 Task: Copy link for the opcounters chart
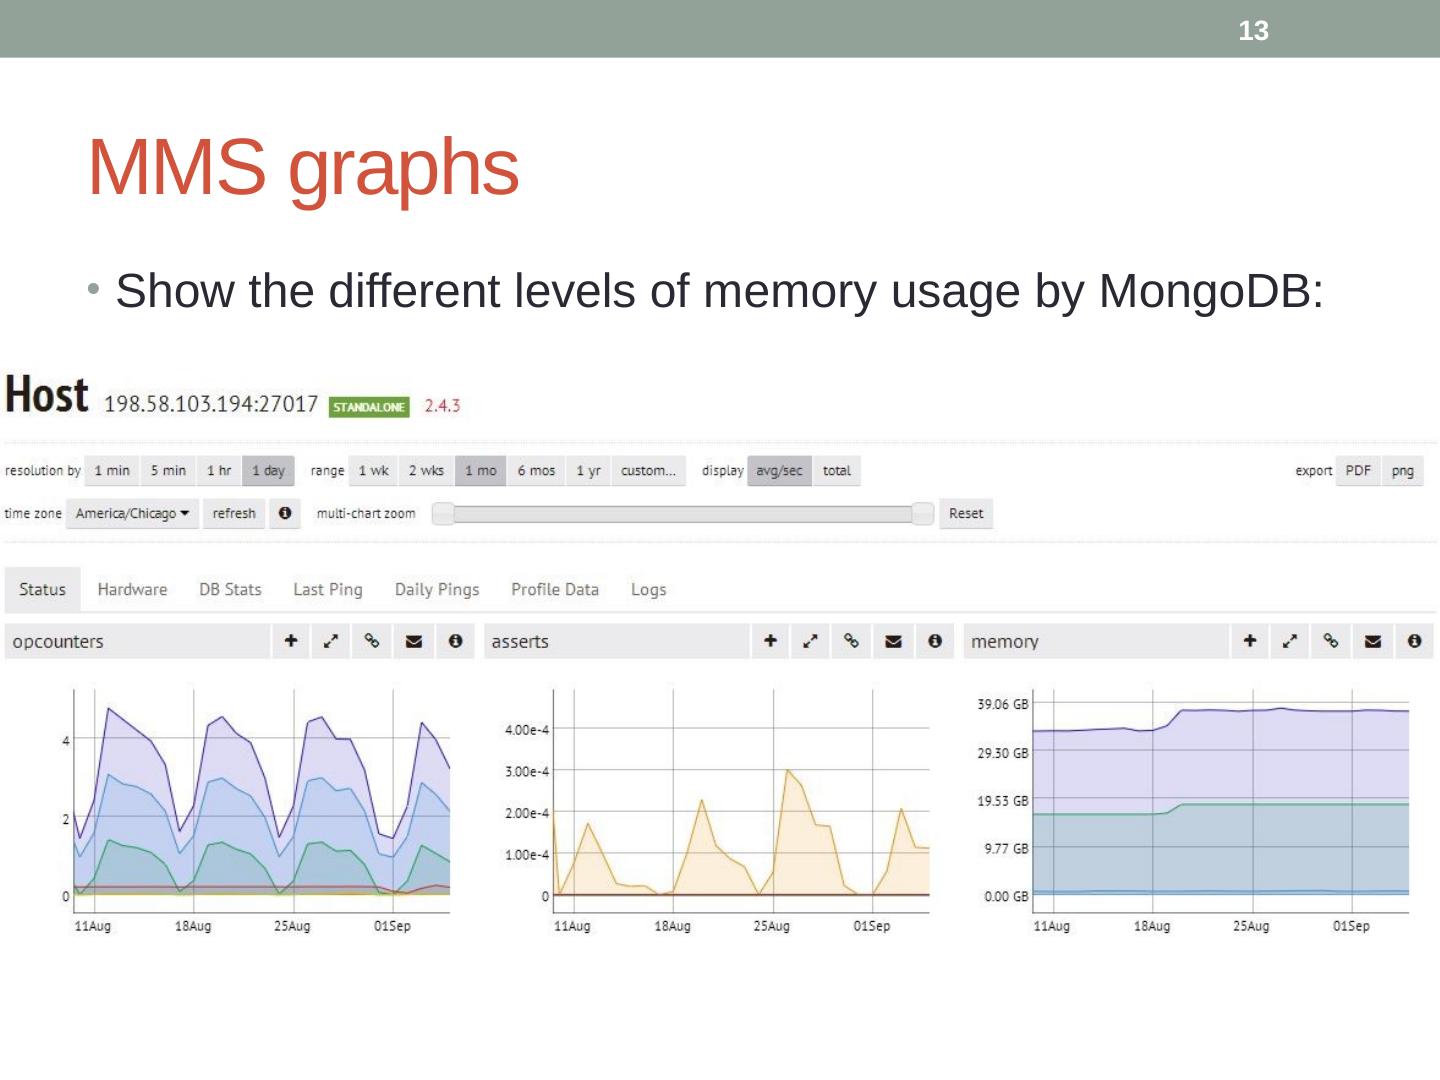tap(372, 641)
